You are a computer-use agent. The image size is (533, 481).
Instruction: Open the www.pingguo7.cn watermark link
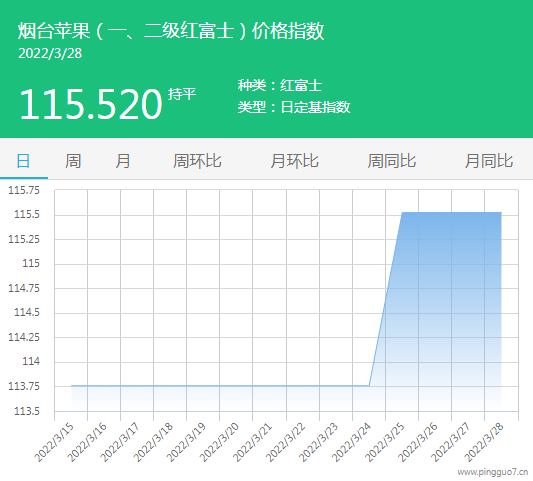click(x=493, y=472)
